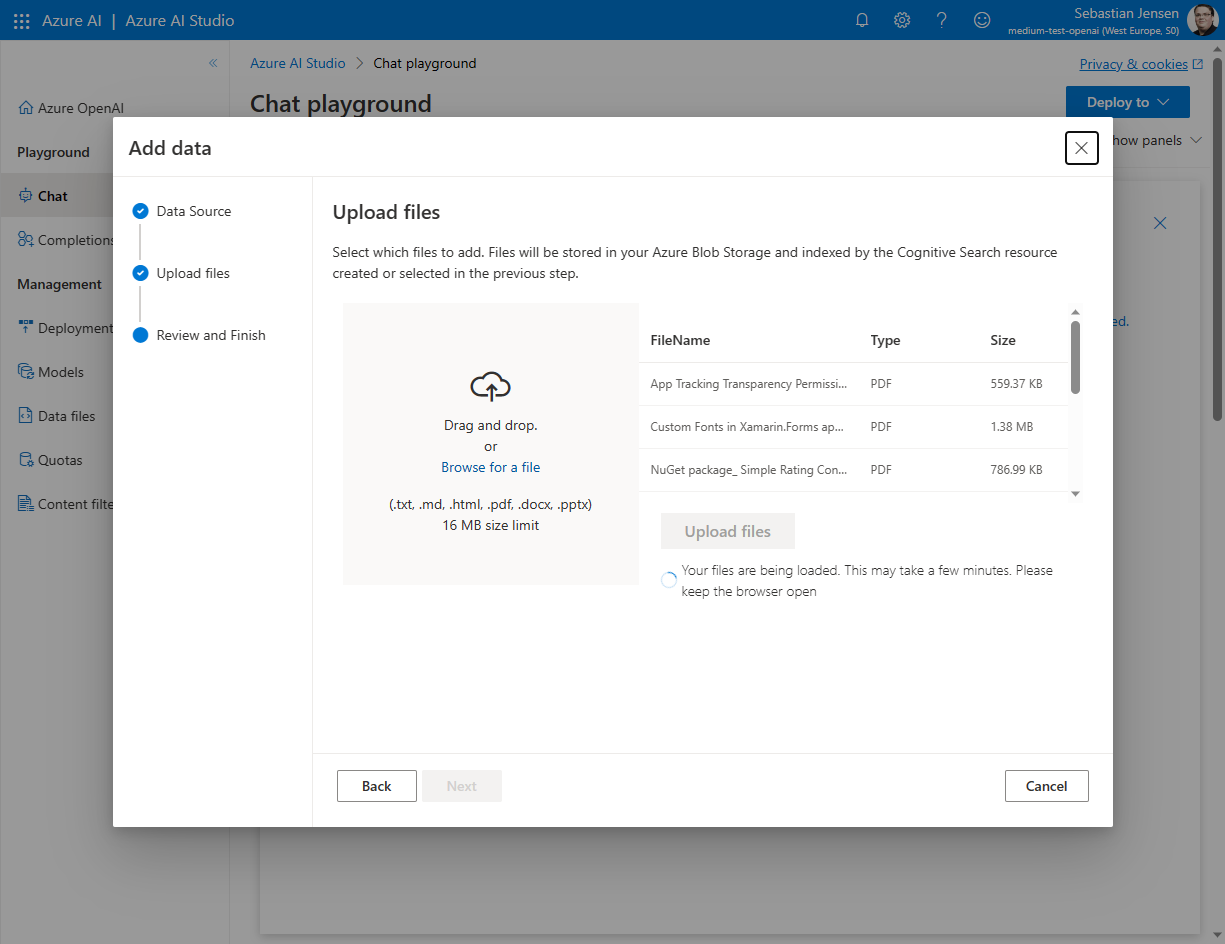The width and height of the screenshot is (1225, 944).
Task: Expand the Deploy to dropdown
Action: pos(1127,102)
